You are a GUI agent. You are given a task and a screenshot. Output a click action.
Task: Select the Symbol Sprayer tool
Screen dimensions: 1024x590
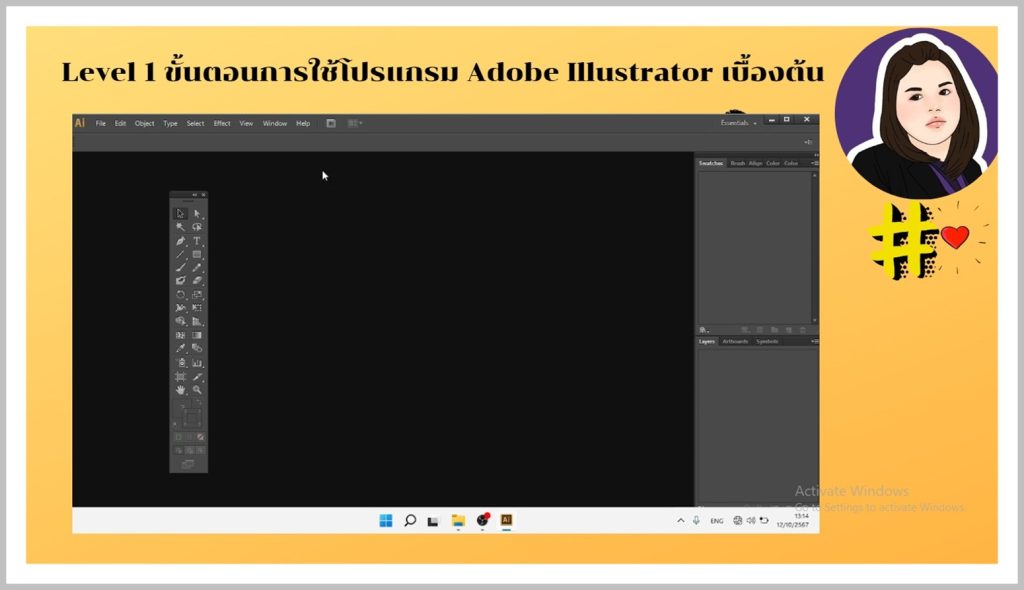tap(180, 363)
